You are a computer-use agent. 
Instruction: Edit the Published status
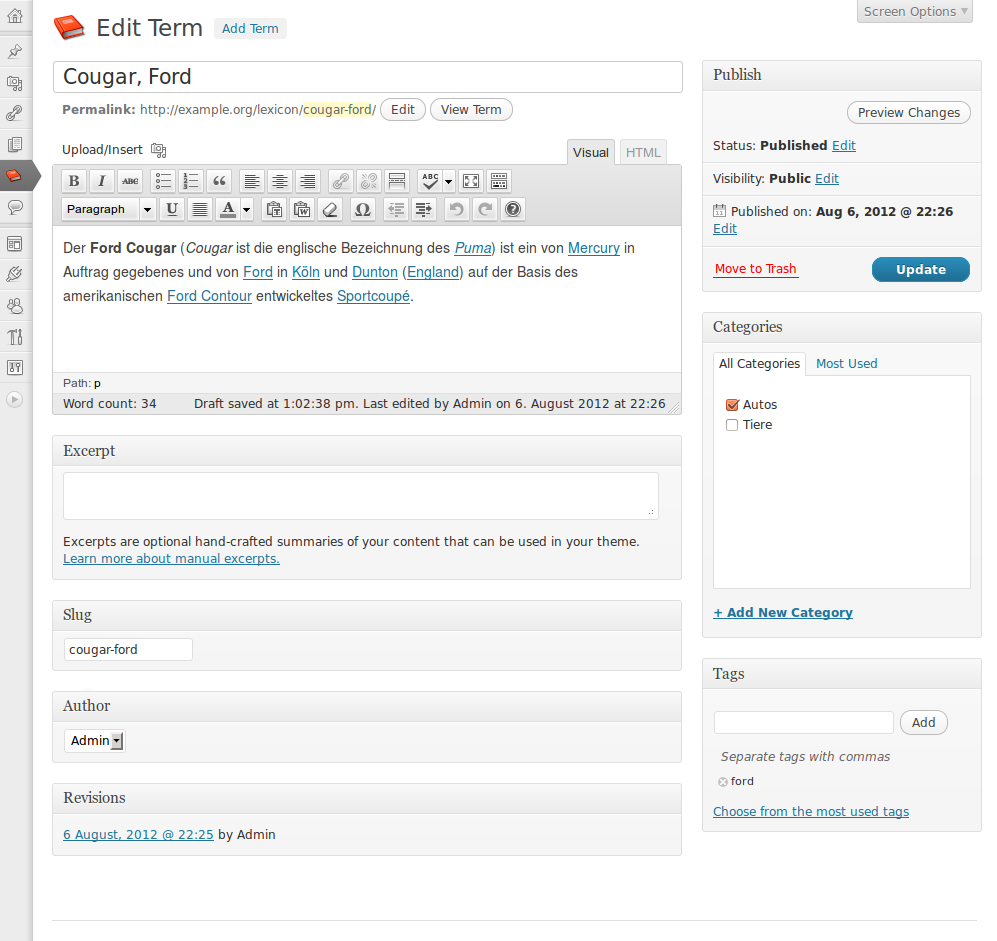coord(844,146)
